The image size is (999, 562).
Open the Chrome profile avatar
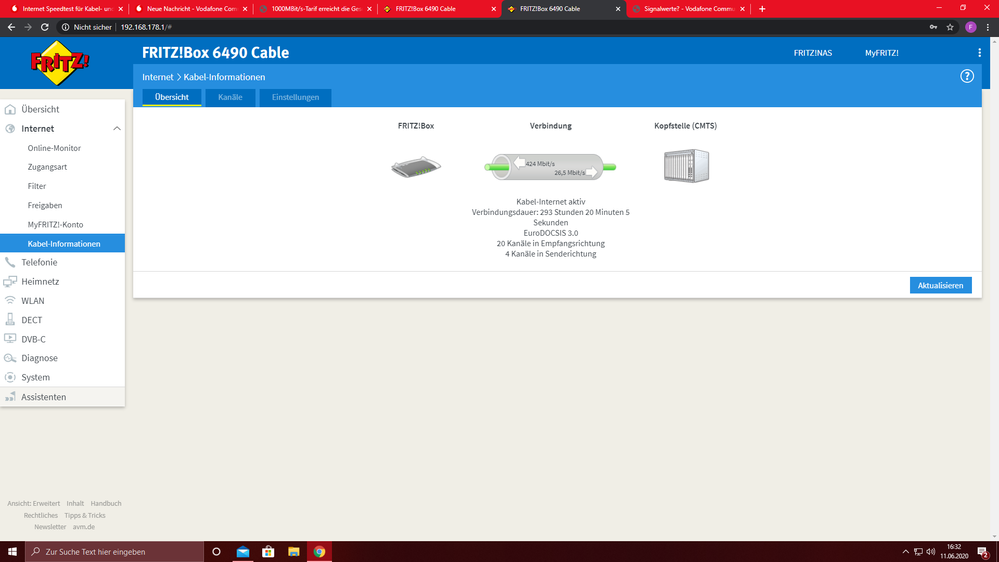click(970, 27)
